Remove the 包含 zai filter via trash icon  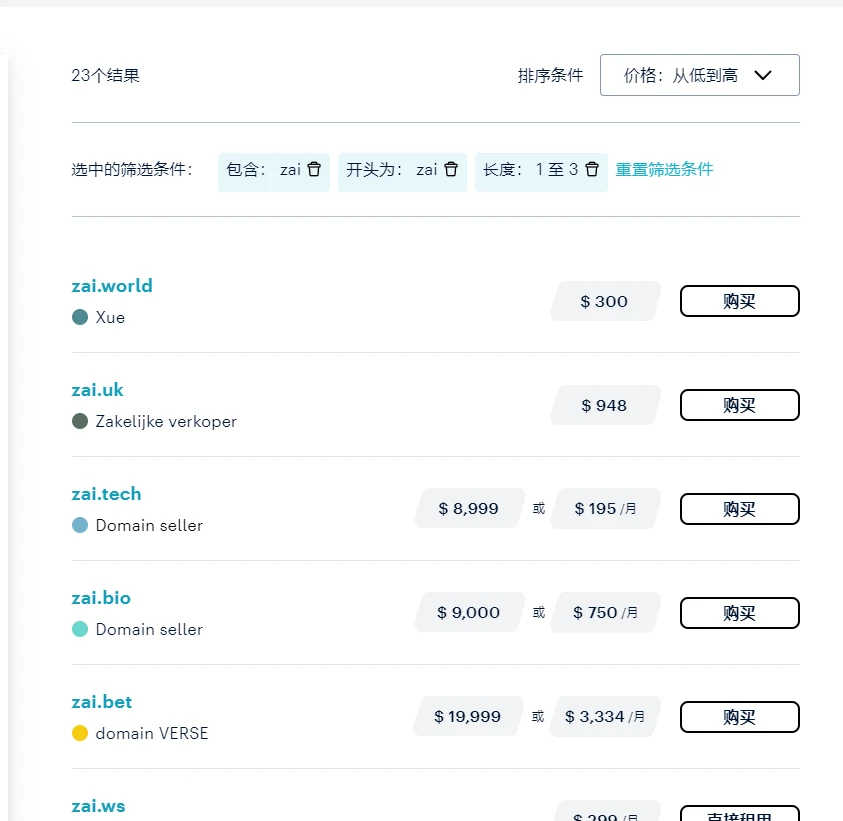tap(314, 169)
